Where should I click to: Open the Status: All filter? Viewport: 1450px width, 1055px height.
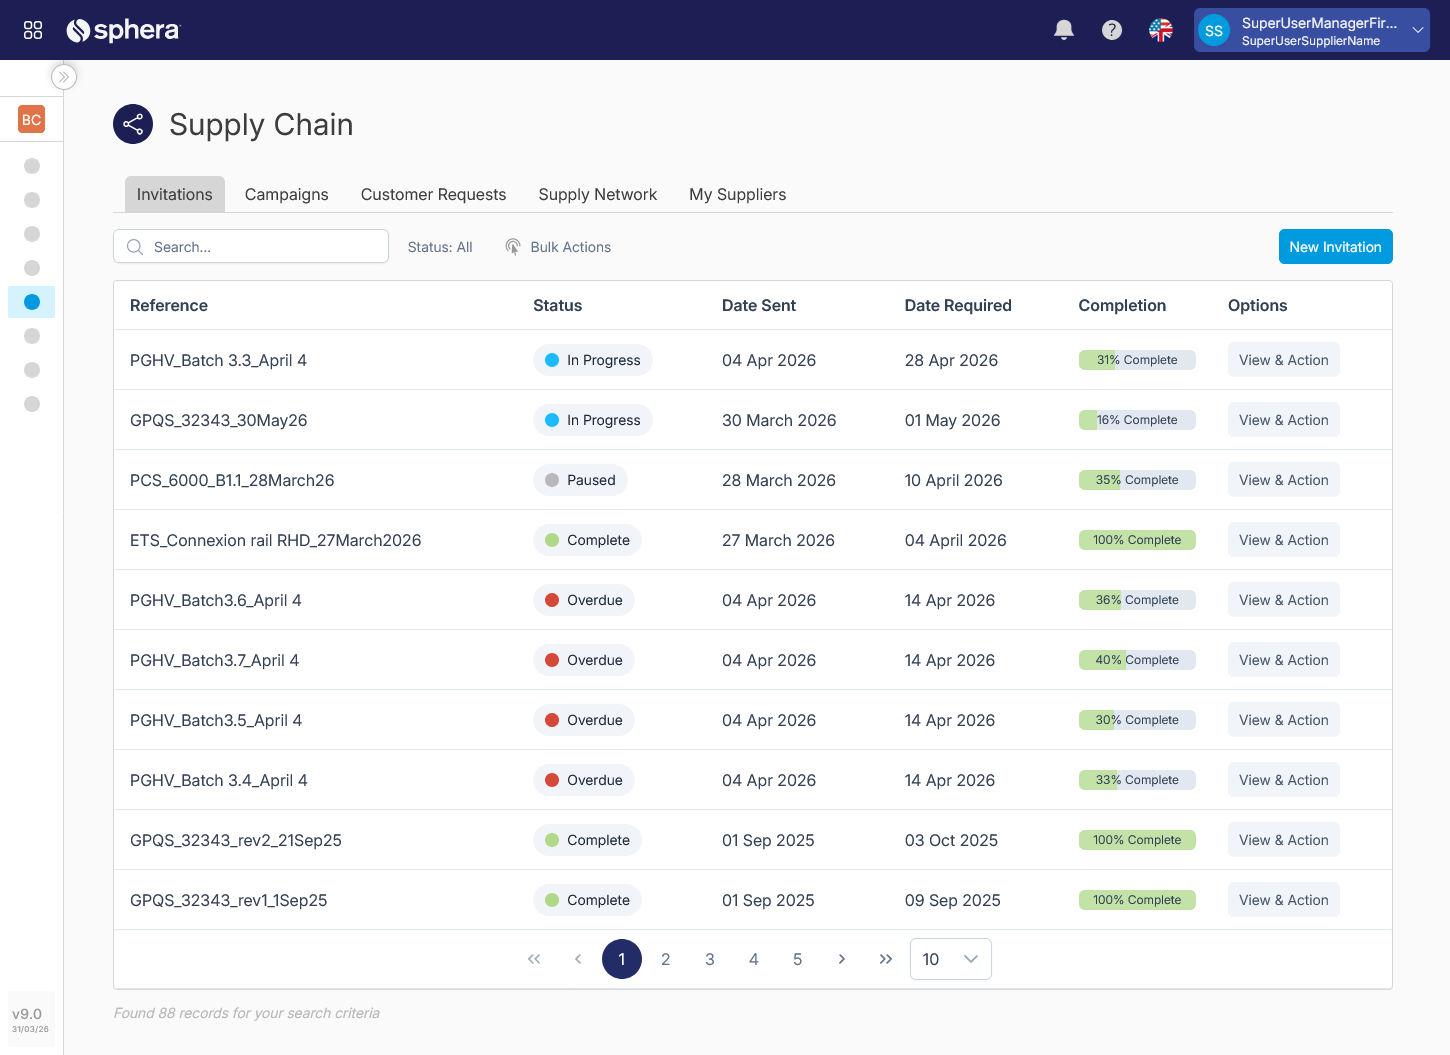(440, 247)
